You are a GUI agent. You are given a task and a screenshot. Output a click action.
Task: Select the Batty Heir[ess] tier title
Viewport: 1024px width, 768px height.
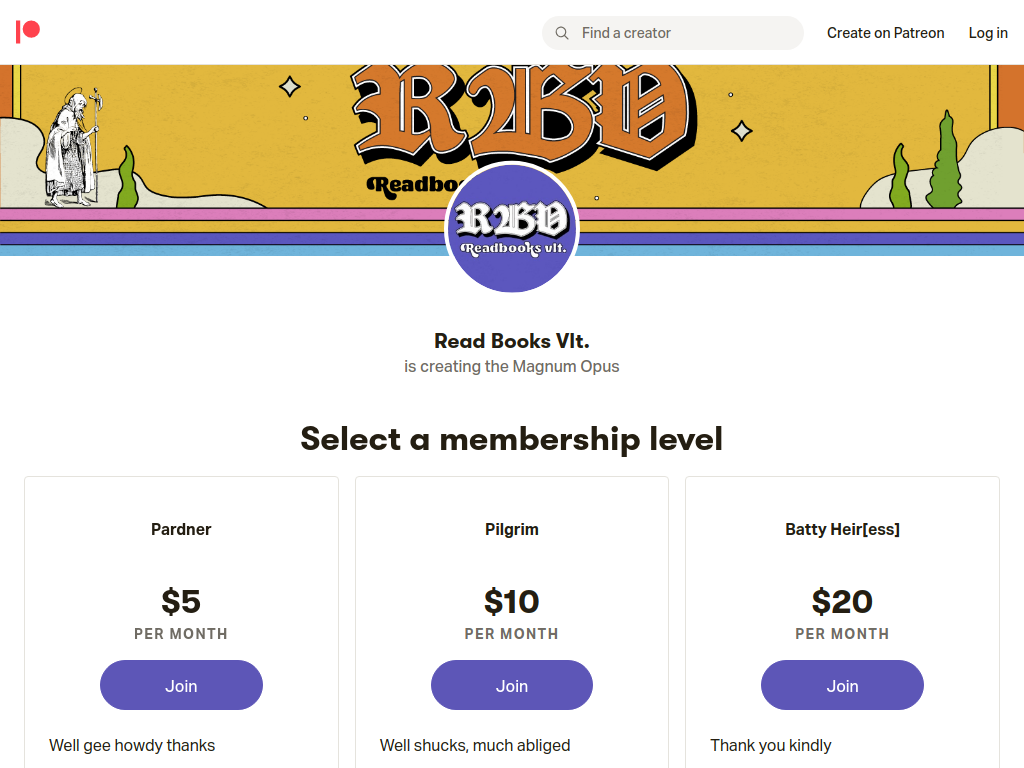[x=842, y=529]
